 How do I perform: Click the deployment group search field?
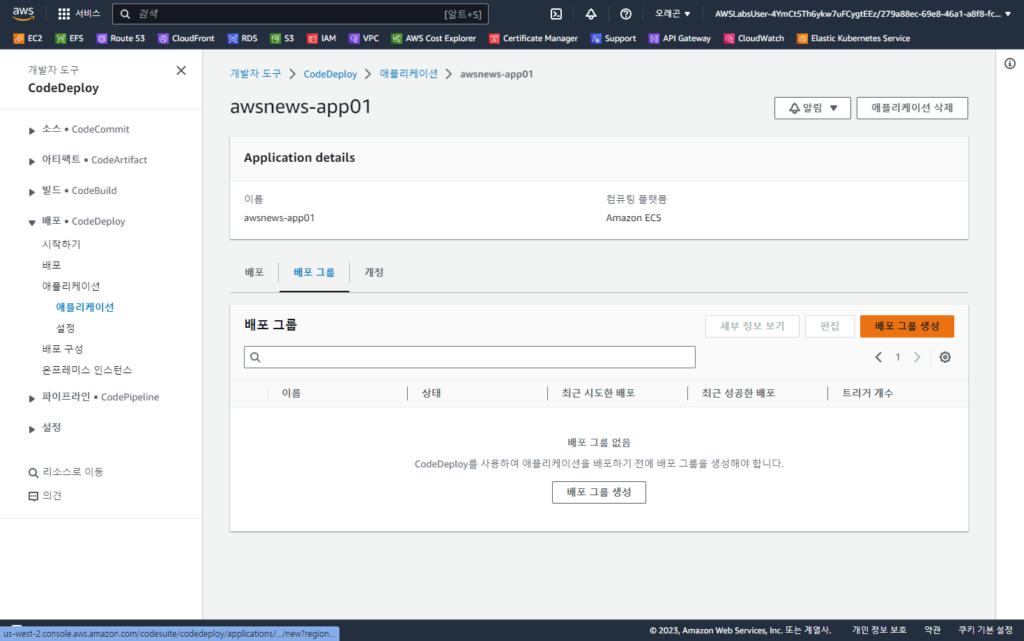470,357
